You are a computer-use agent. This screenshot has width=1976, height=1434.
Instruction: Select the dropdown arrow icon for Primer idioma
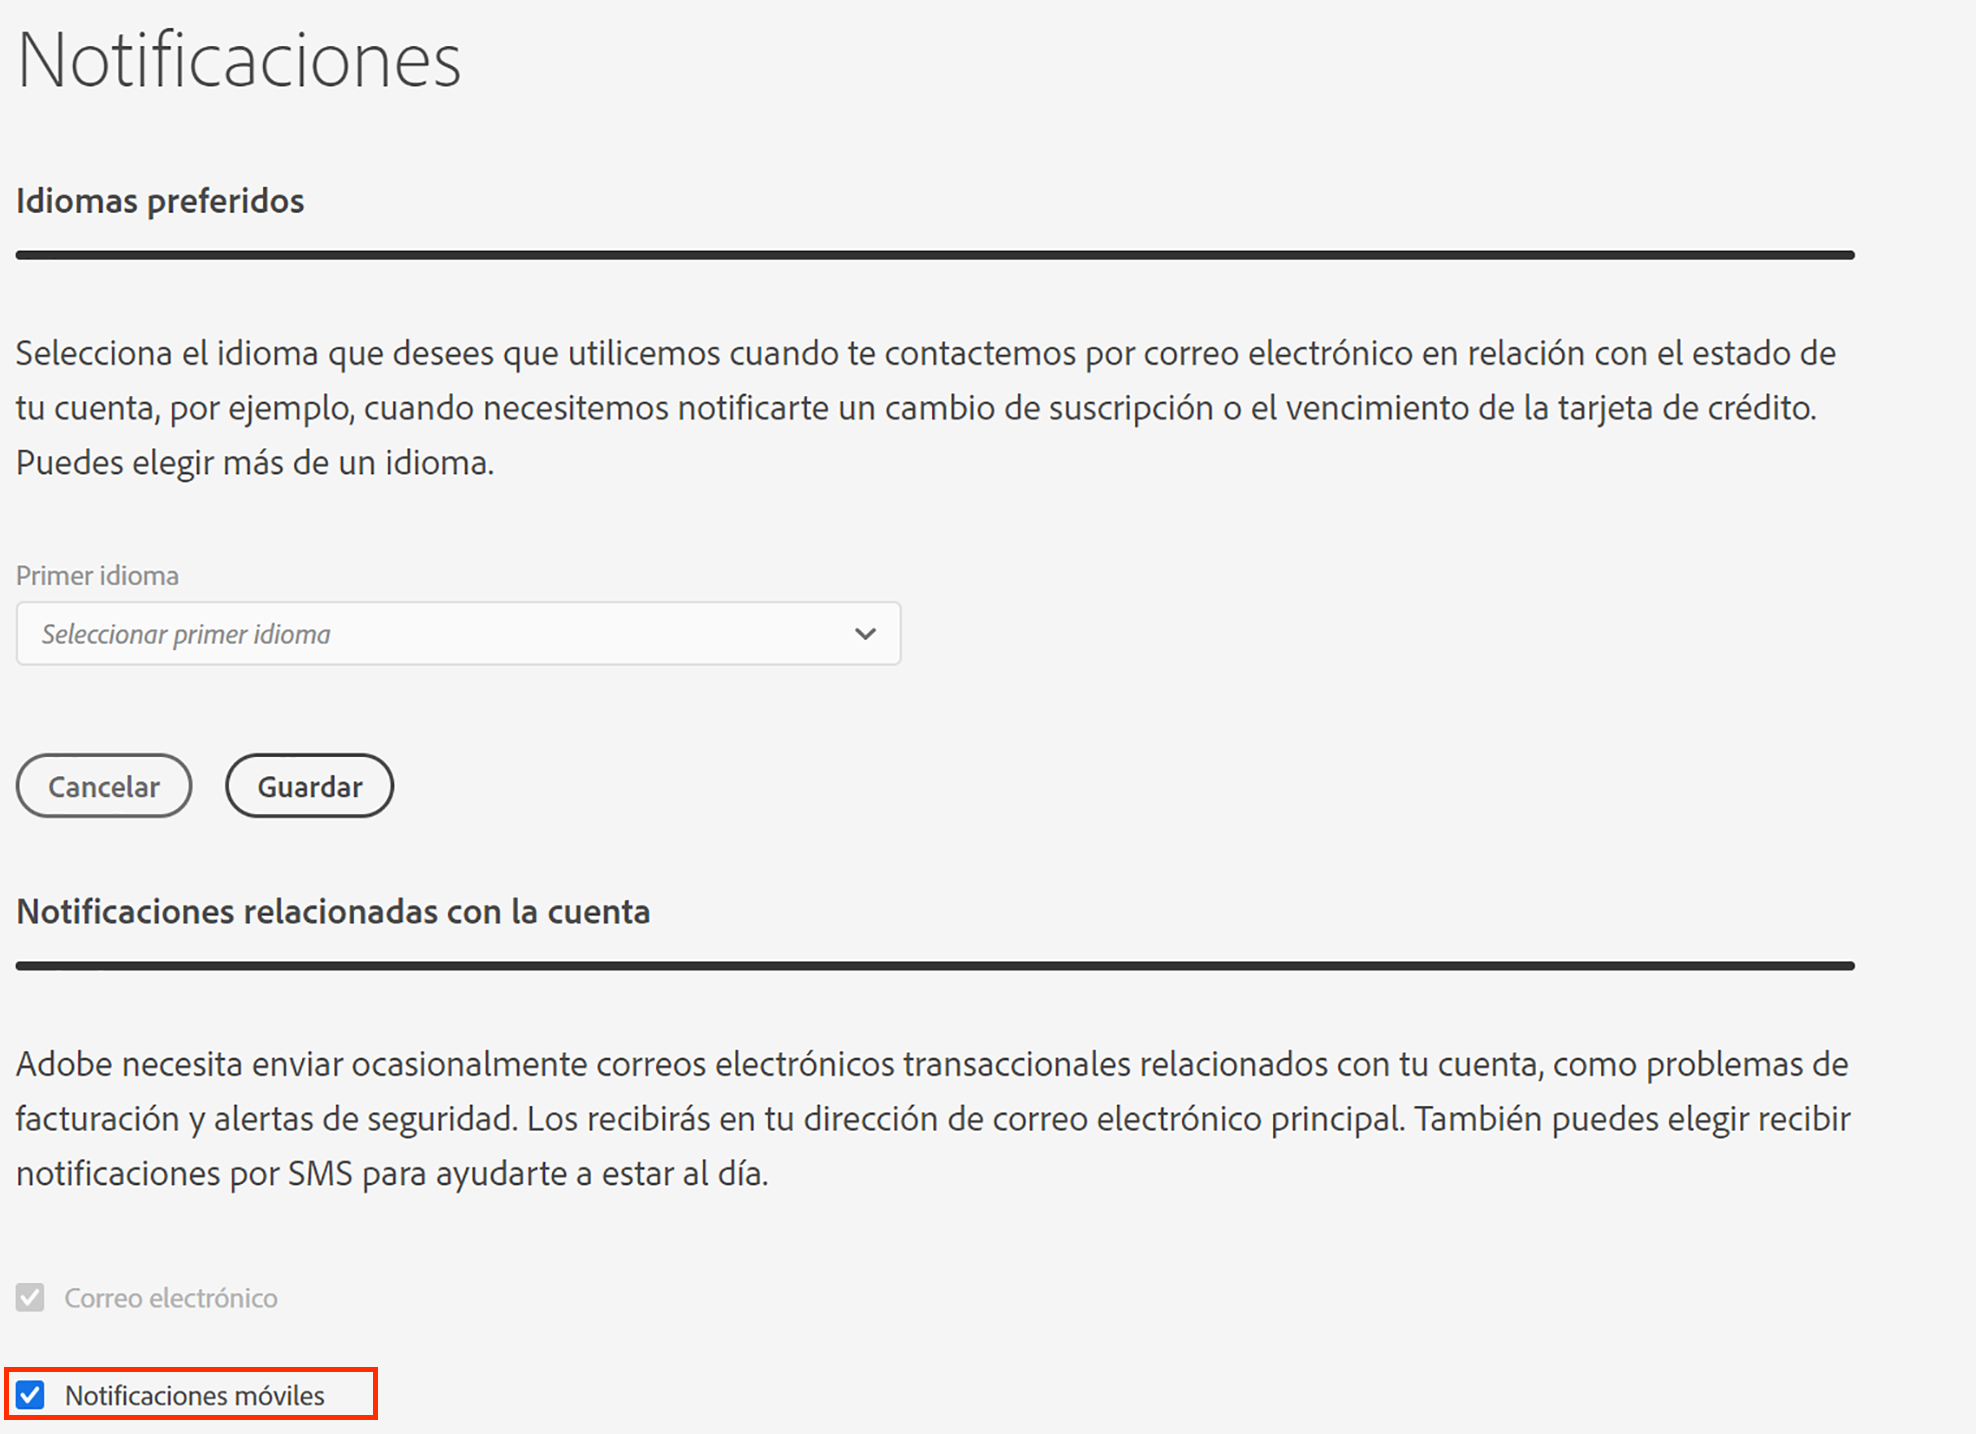coord(864,633)
